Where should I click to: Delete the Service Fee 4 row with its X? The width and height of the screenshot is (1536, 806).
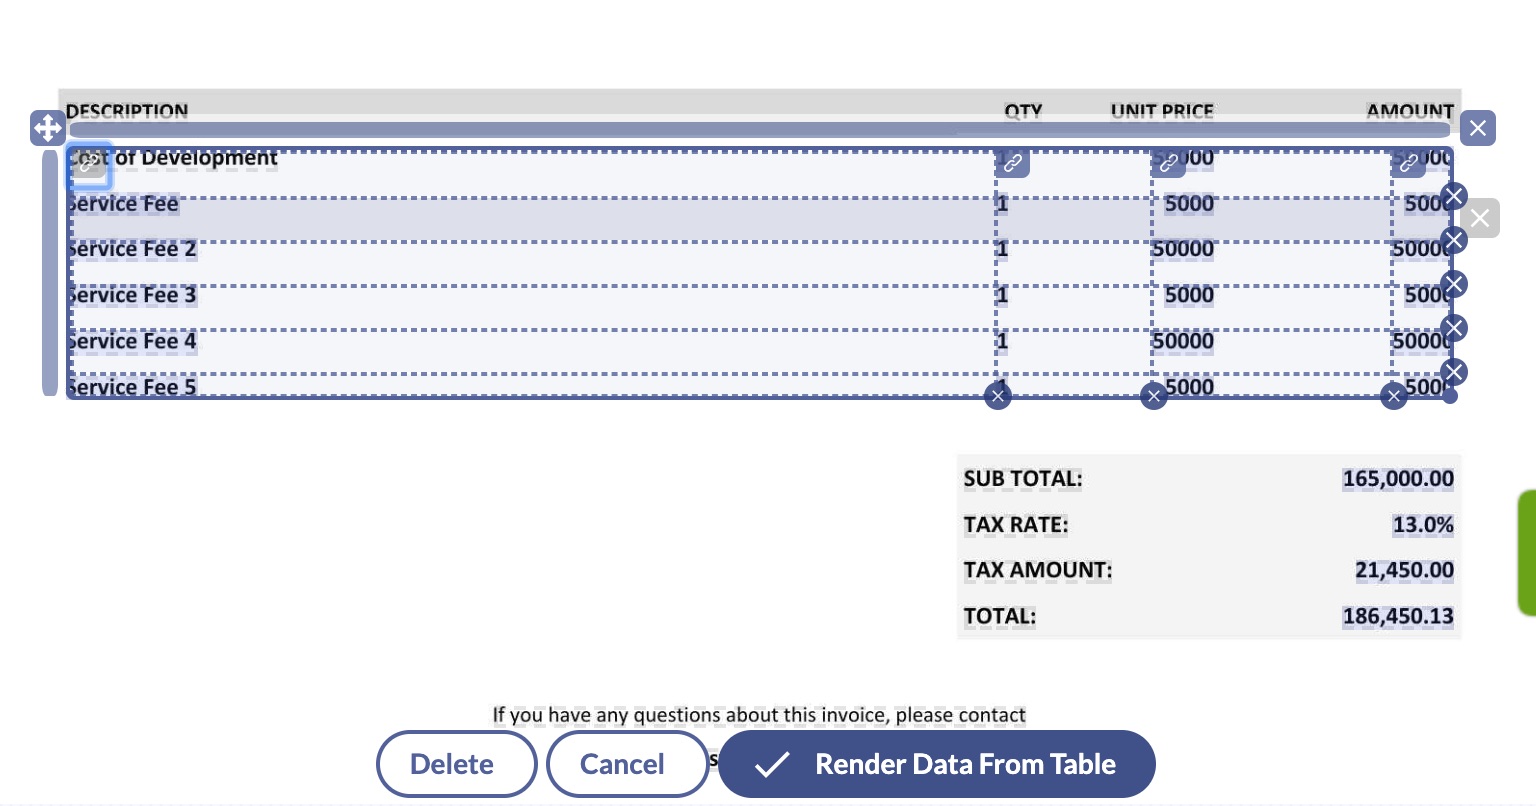(x=1454, y=328)
